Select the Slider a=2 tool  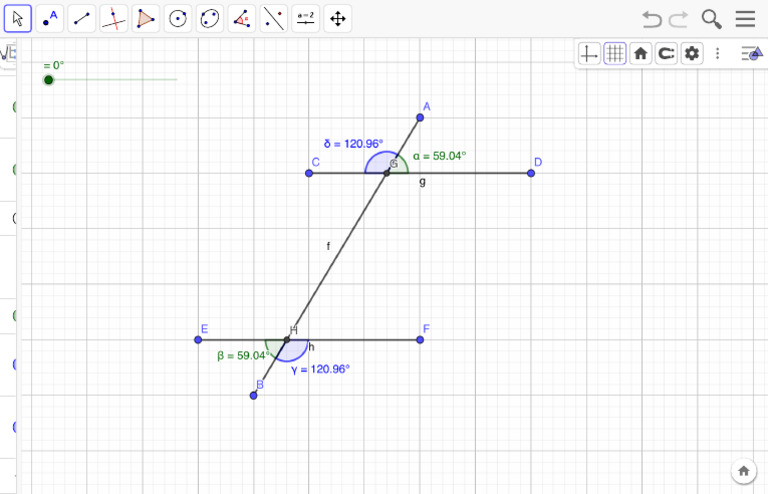tap(306, 19)
